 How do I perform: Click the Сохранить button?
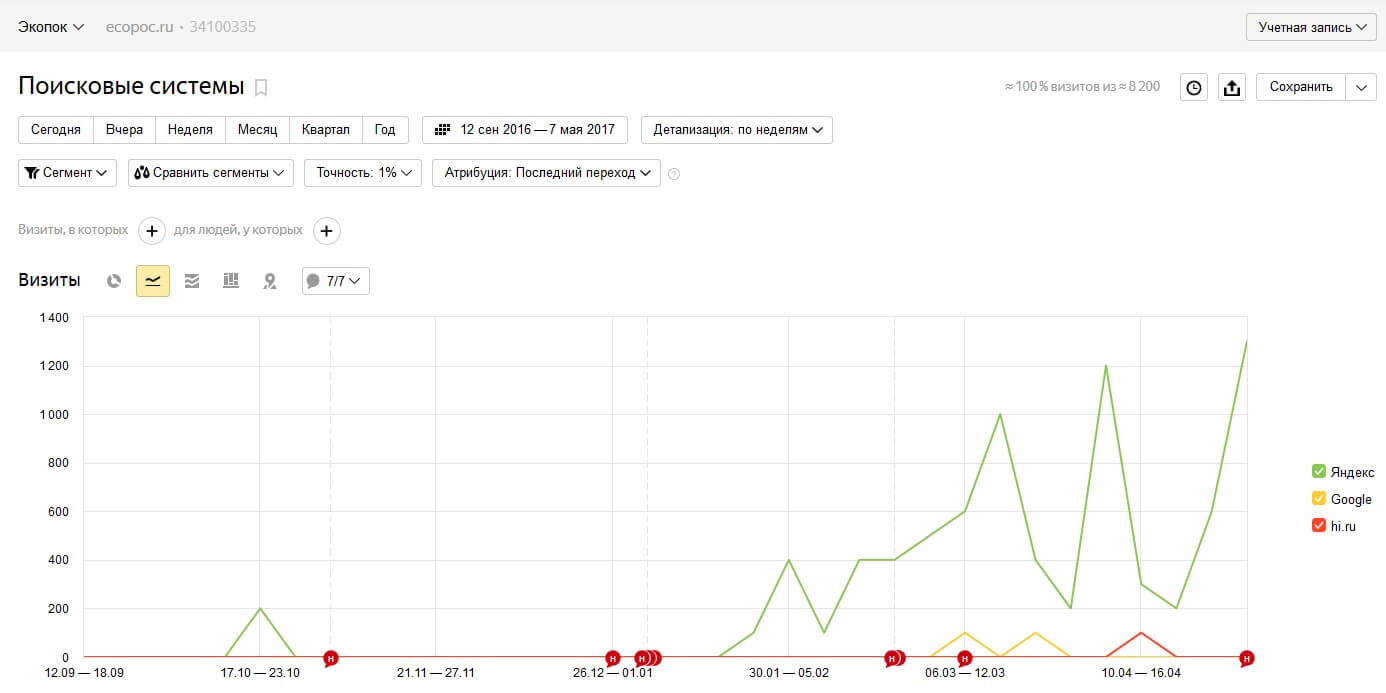click(1301, 87)
